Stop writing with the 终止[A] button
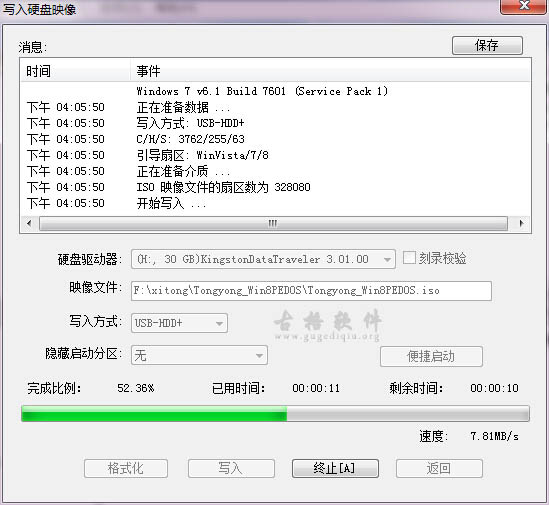The image size is (549, 505). (335, 469)
